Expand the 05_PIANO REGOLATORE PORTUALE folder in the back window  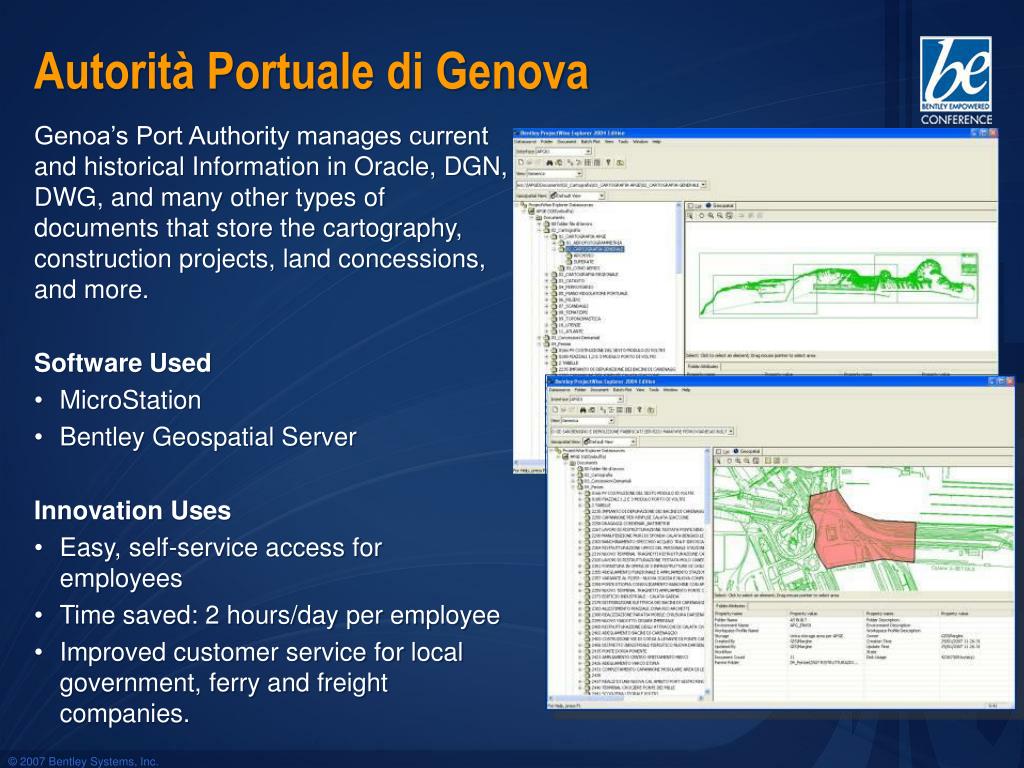tap(547, 293)
